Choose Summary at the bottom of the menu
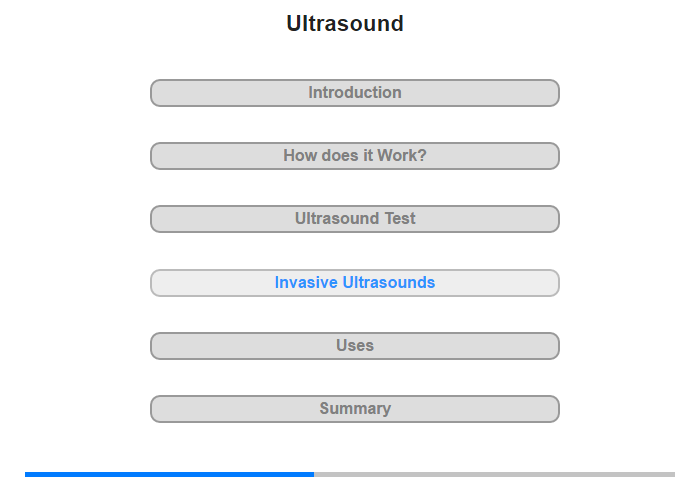The image size is (700, 480). pyautogui.click(x=354, y=409)
